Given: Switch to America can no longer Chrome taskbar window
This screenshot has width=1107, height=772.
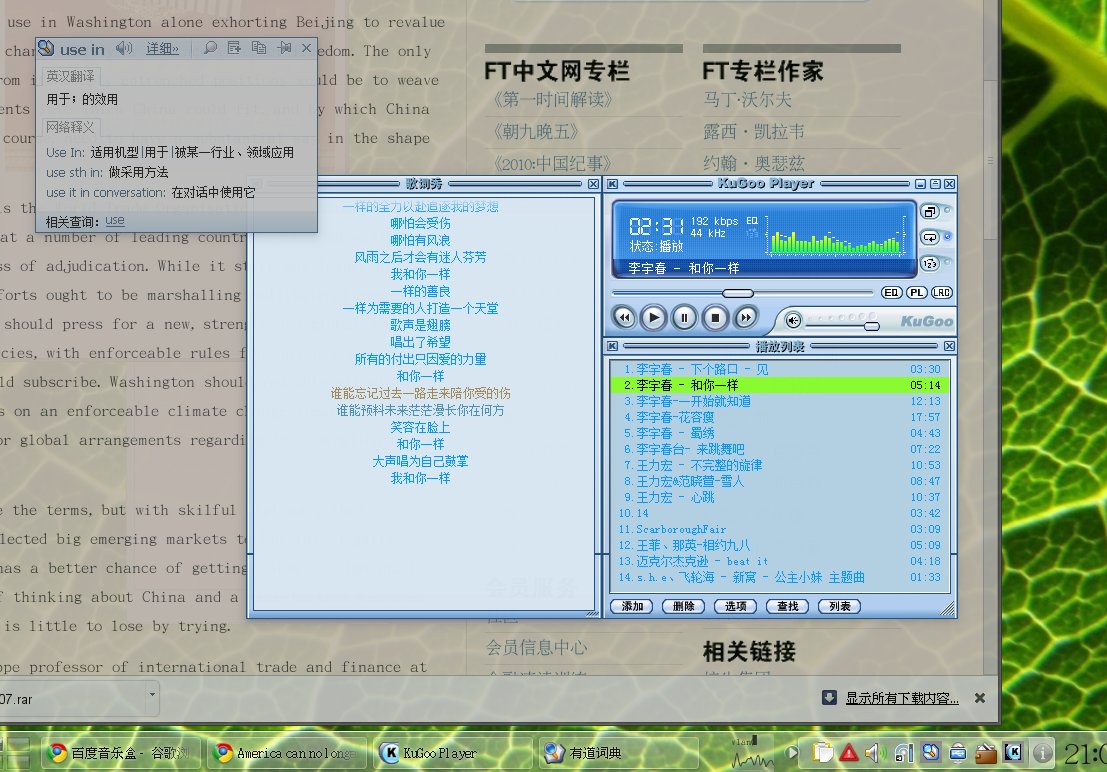Looking at the screenshot, I should pos(289,753).
